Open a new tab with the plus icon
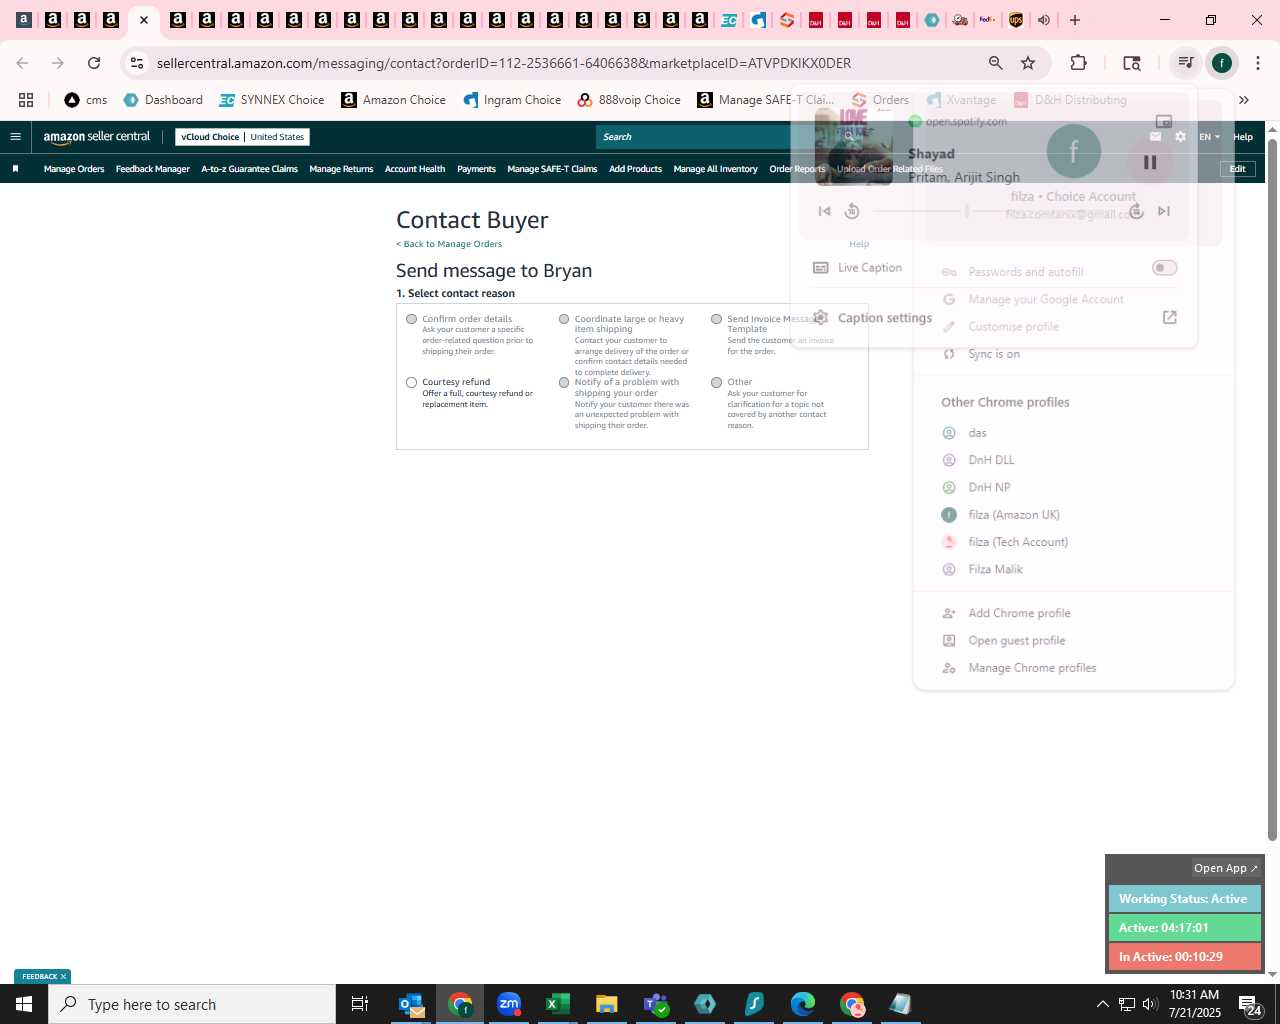The image size is (1280, 1024). pyautogui.click(x=1075, y=20)
